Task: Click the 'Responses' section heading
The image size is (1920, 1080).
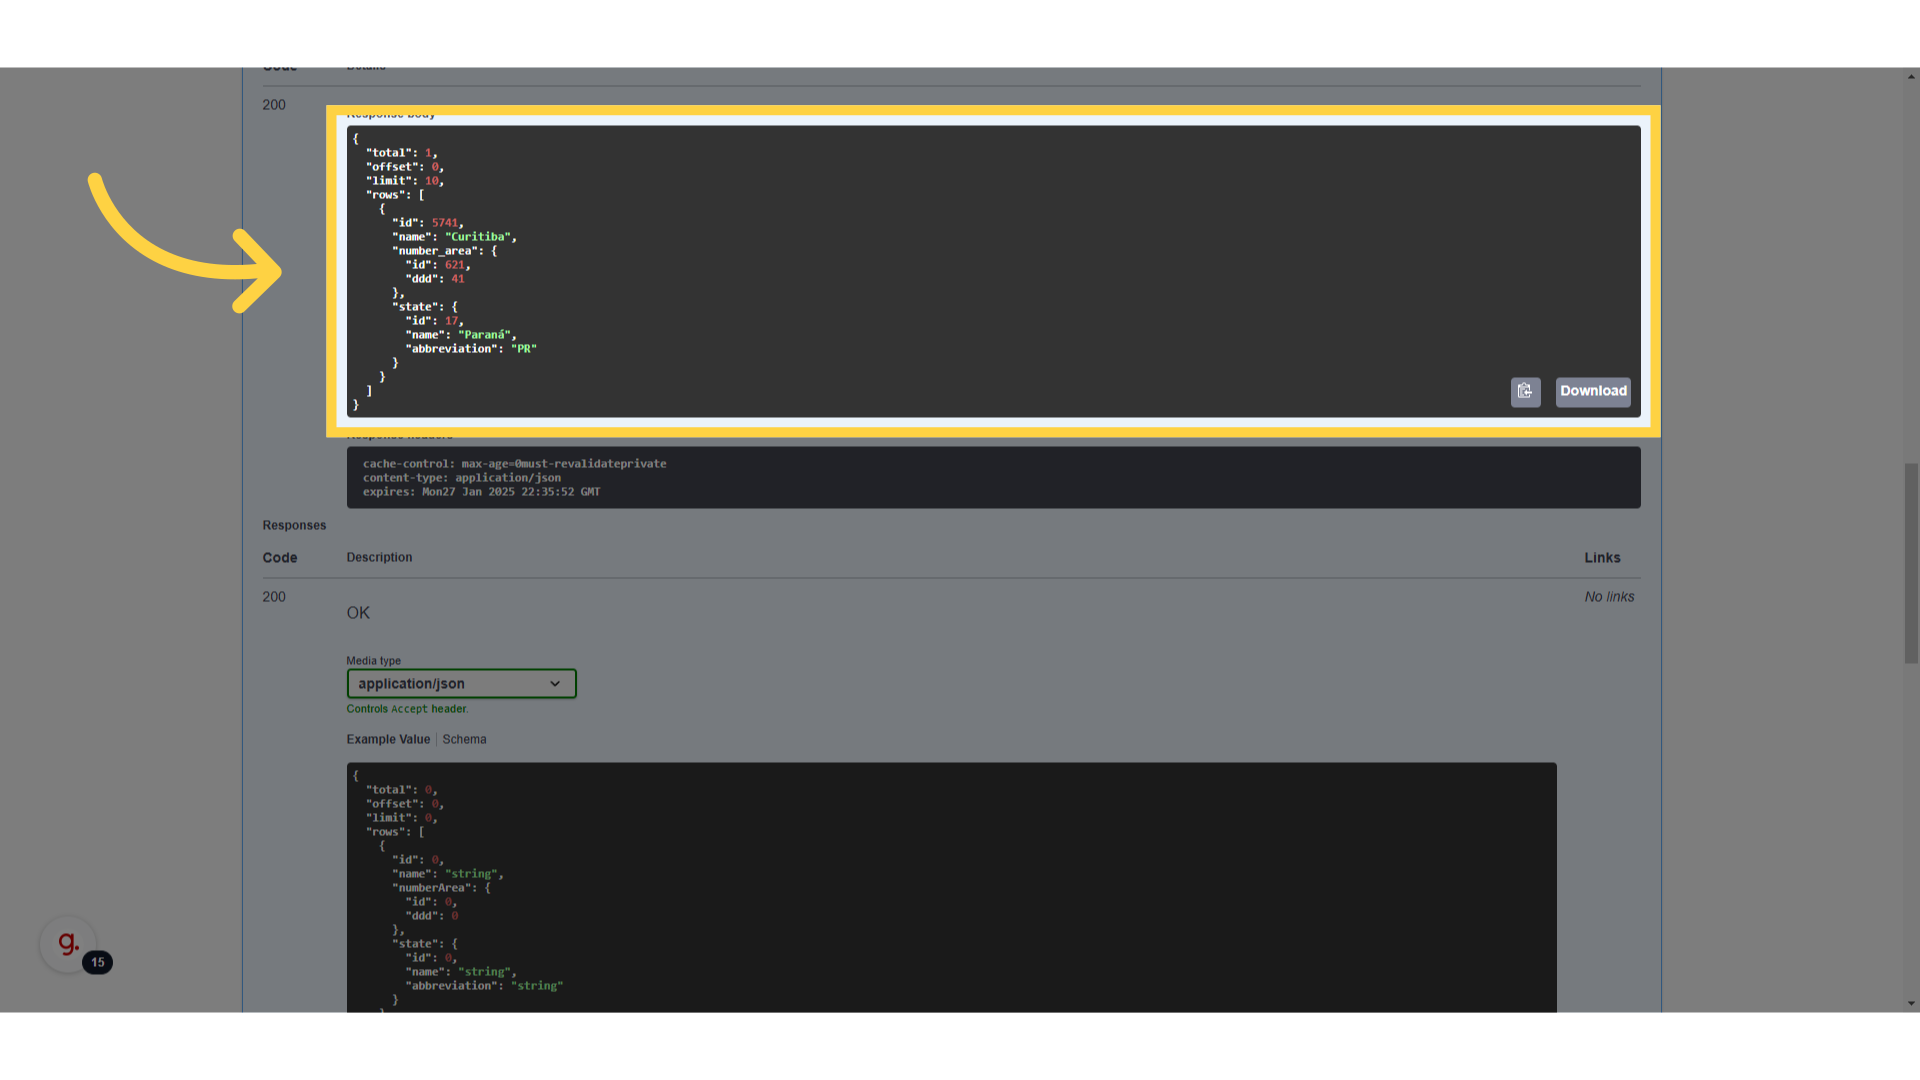Action: tap(294, 526)
